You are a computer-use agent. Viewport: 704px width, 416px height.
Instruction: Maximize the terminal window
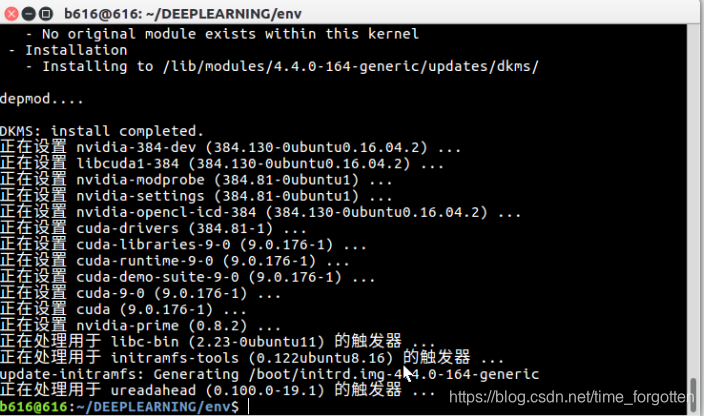[x=46, y=14]
